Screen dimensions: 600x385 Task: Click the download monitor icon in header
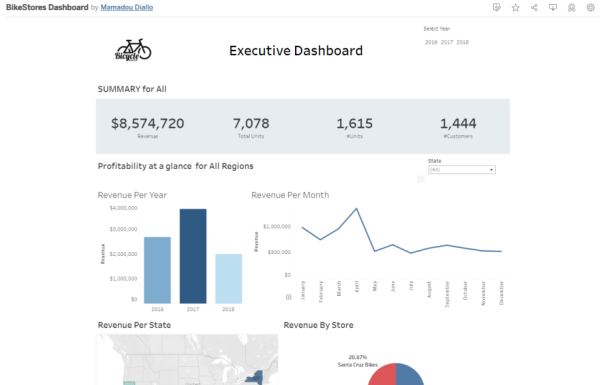[553, 7]
